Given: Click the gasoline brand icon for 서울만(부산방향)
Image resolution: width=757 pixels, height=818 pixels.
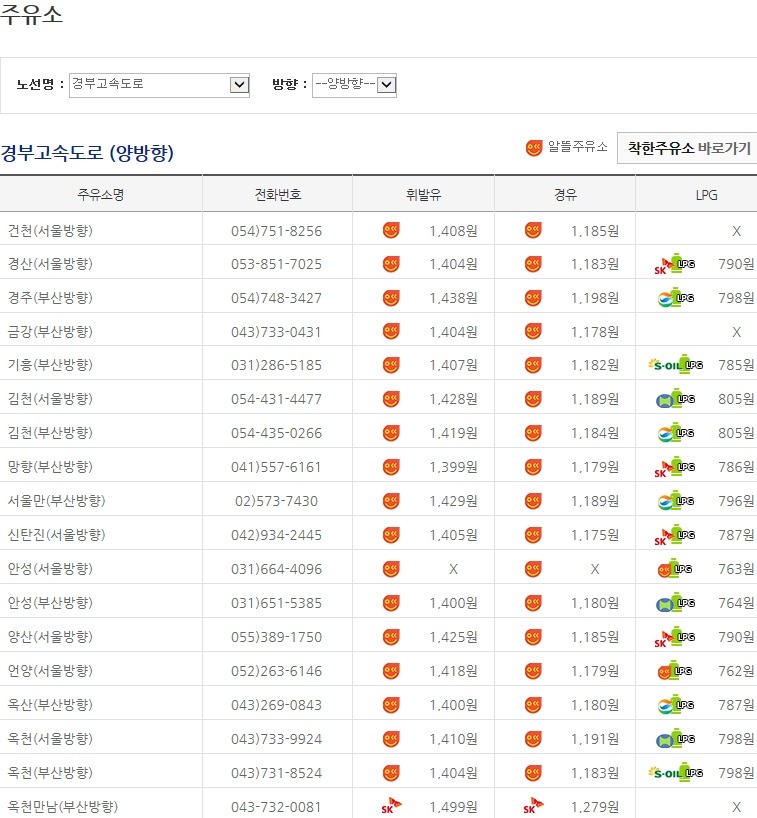Looking at the screenshot, I should coord(391,501).
